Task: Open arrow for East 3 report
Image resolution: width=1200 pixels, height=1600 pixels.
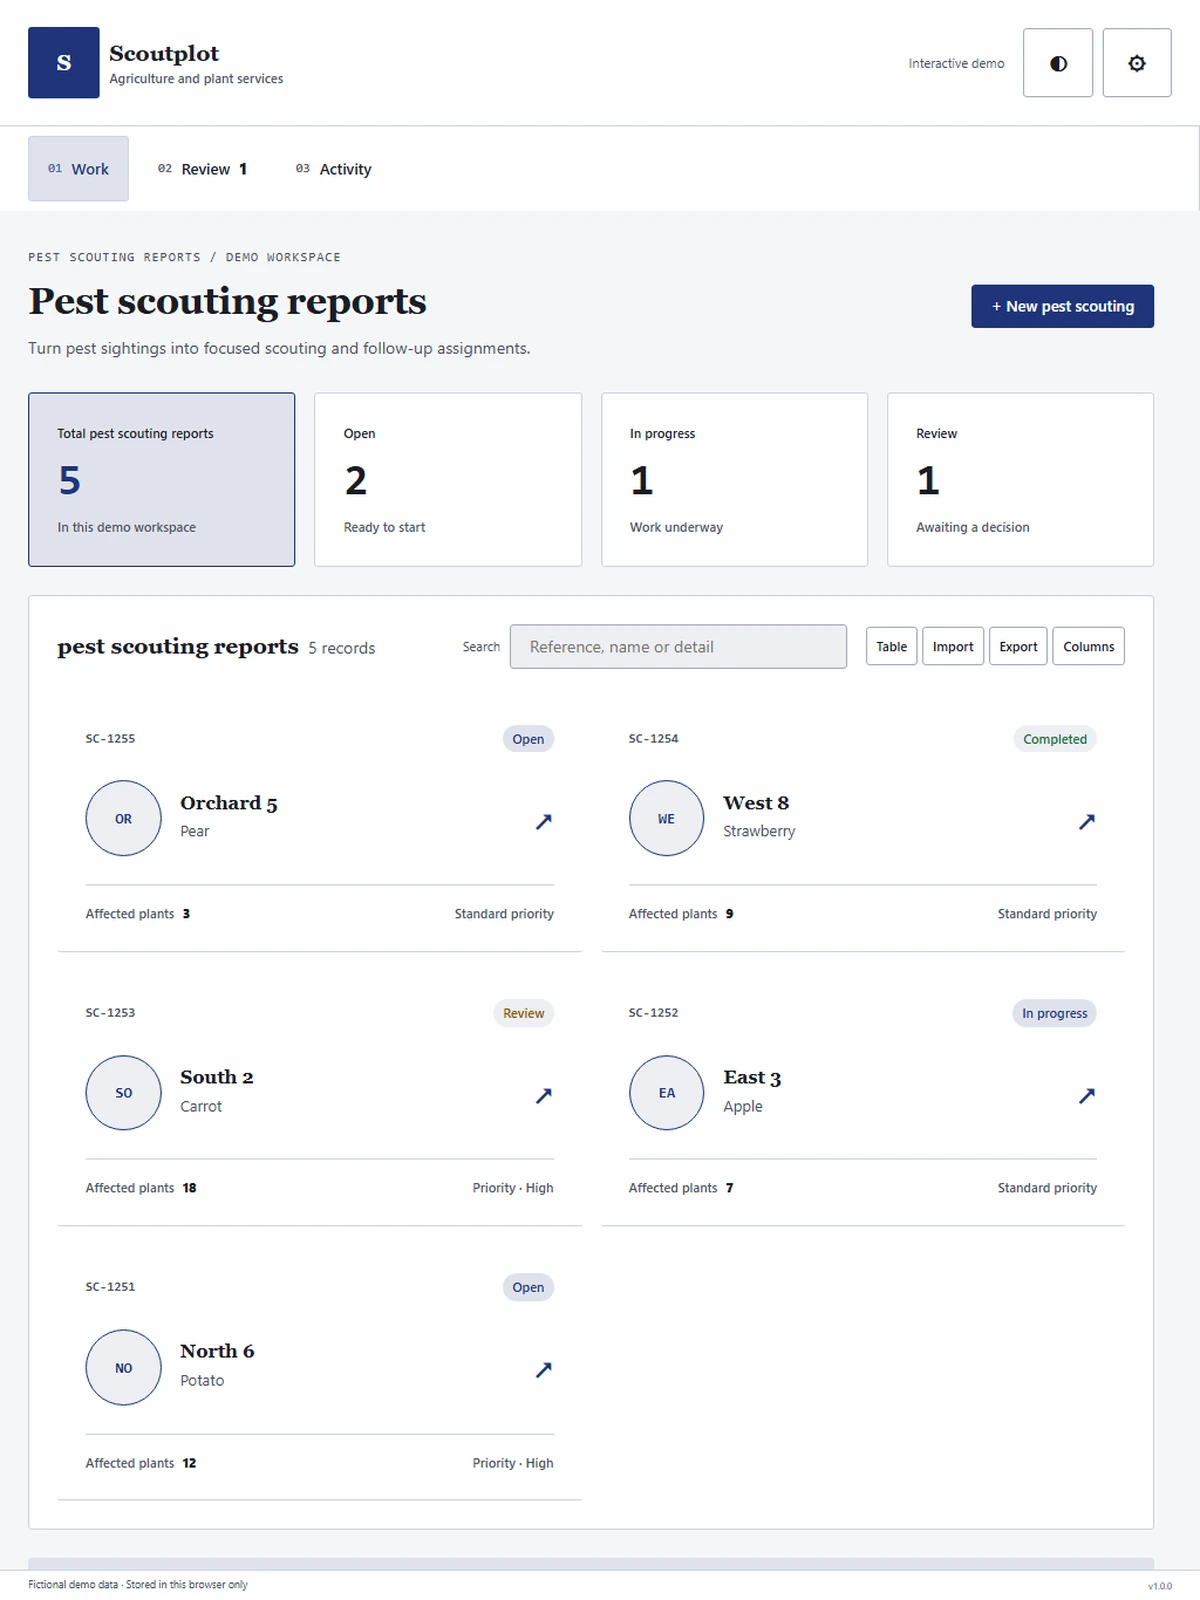Action: pyautogui.click(x=1086, y=1095)
